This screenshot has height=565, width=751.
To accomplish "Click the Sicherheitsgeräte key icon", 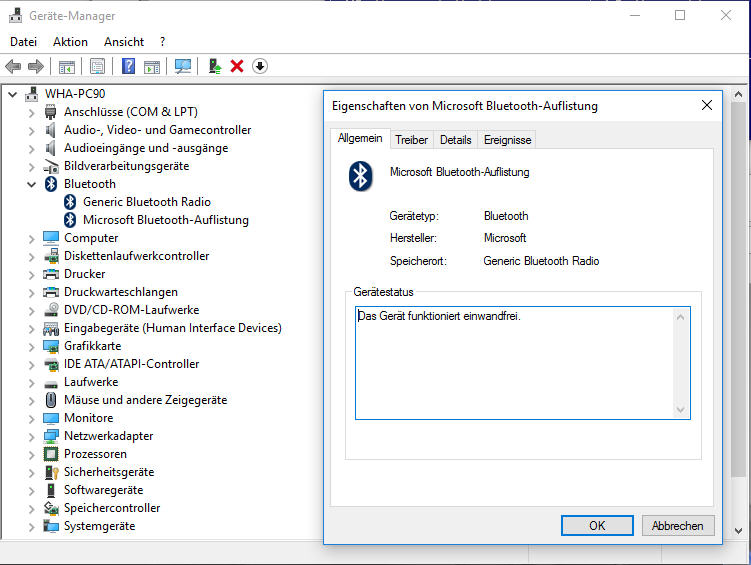I will 51,472.
